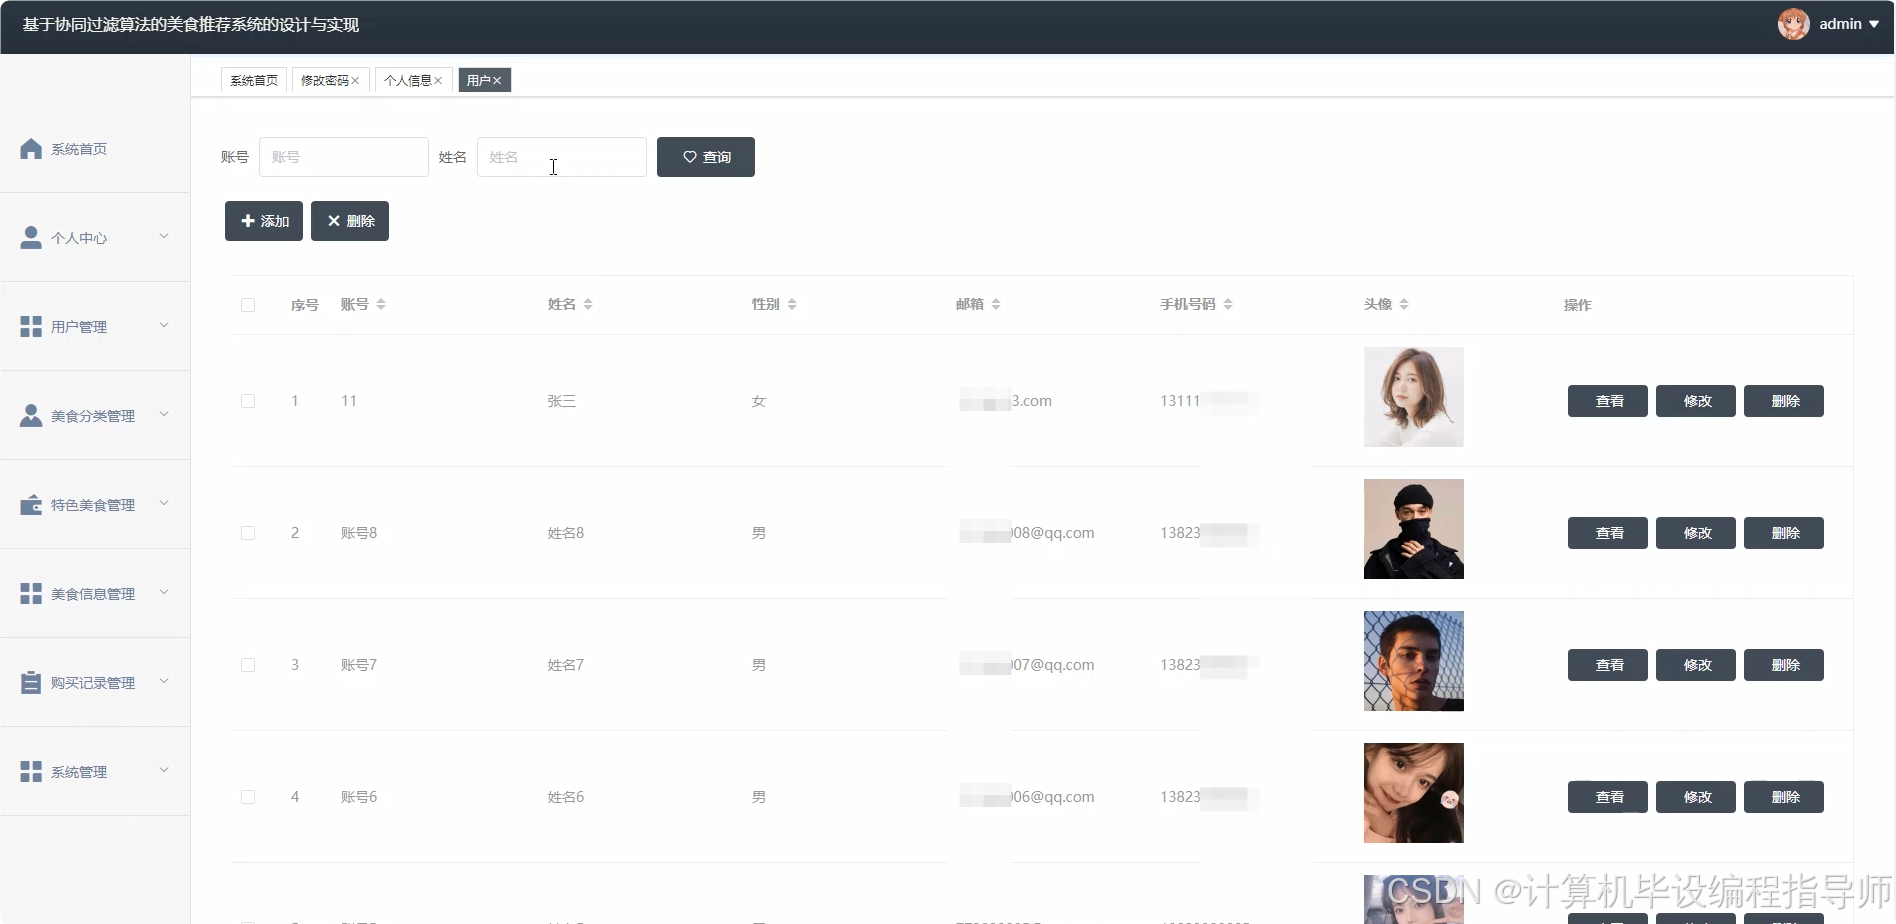Viewport: 1896px width, 924px height.
Task: Sort by 头像 column arrows
Action: [1404, 304]
